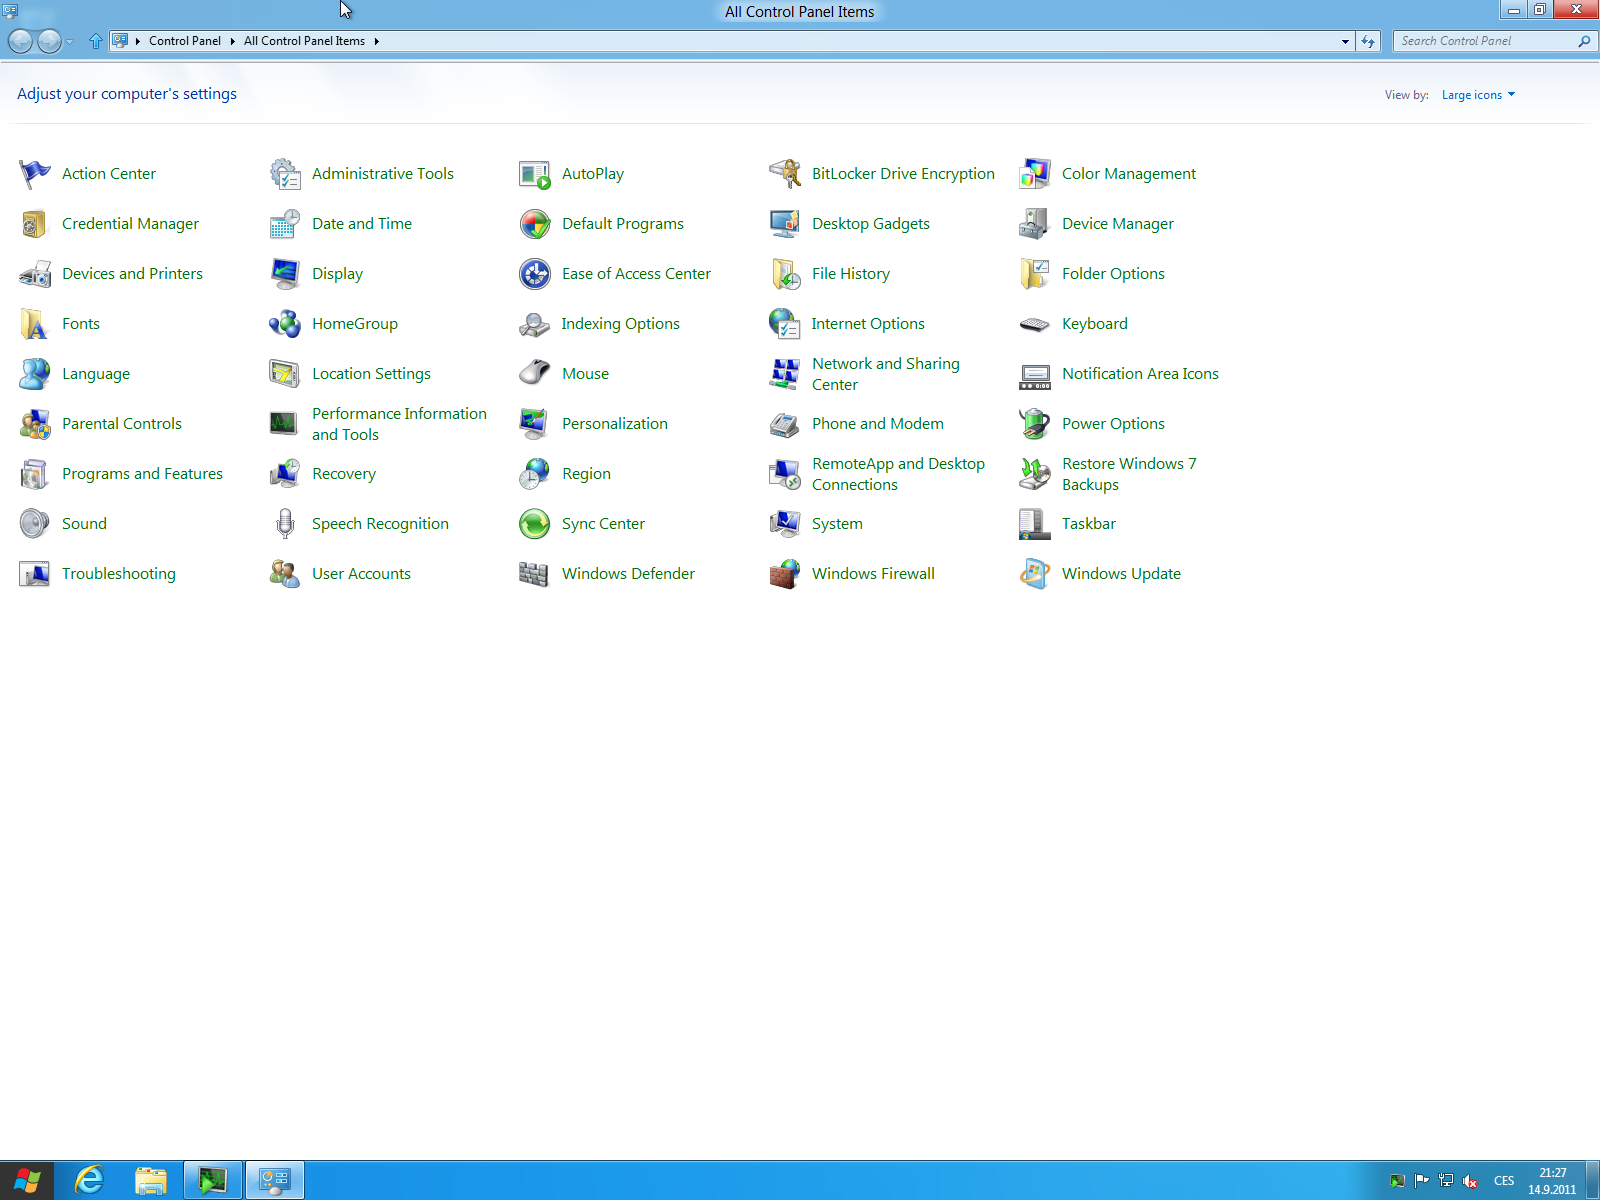Open Date and Time icon

point(285,224)
